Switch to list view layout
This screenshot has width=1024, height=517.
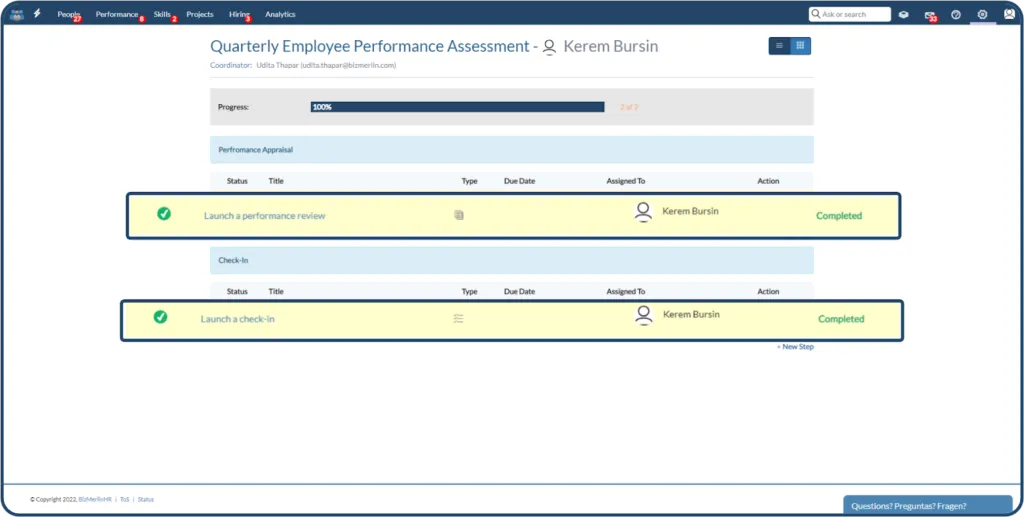[x=779, y=46]
